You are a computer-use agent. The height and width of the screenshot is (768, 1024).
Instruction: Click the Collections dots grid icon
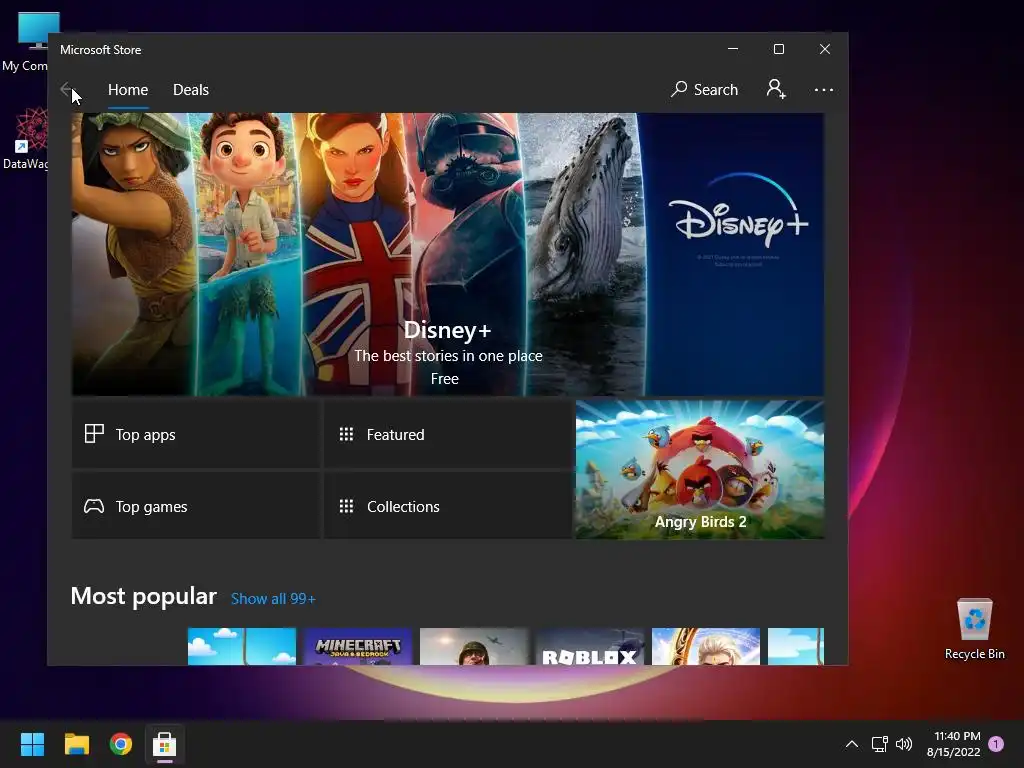tap(346, 506)
